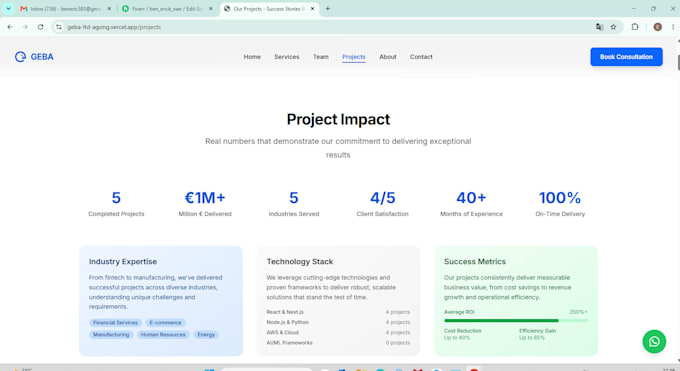The image size is (680, 371).
Task: Click the E-commerce tag
Action: [x=165, y=323]
